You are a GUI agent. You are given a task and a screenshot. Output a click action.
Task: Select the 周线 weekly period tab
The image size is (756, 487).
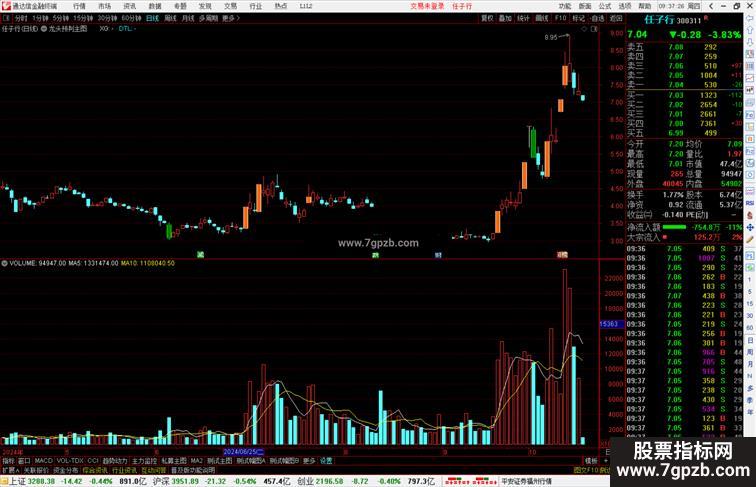click(170, 18)
